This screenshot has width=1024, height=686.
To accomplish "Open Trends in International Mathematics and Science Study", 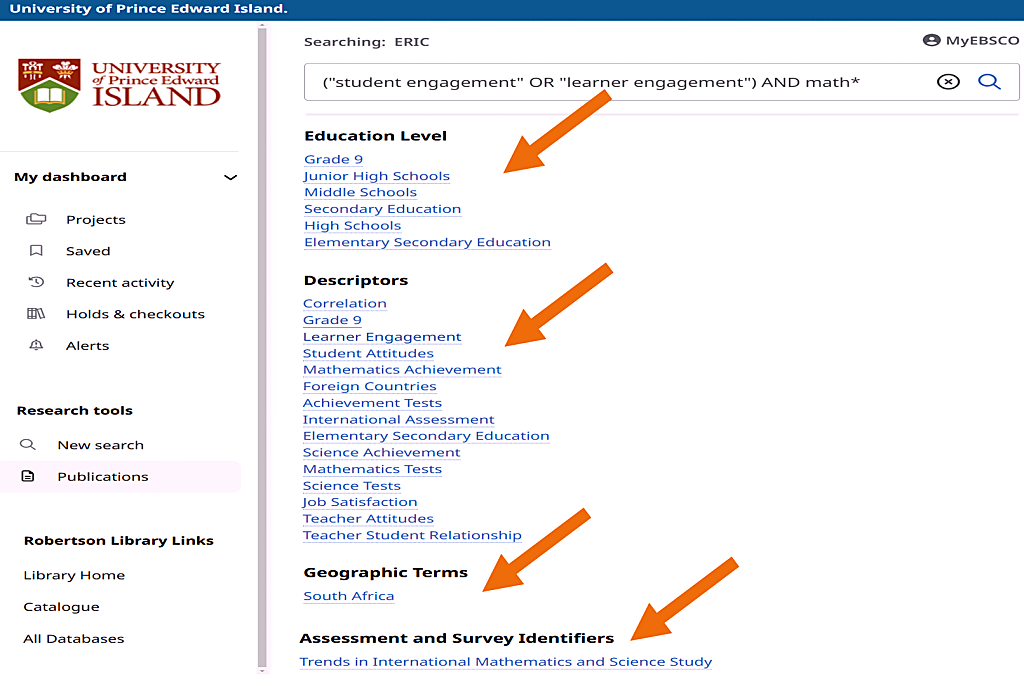I will point(505,662).
